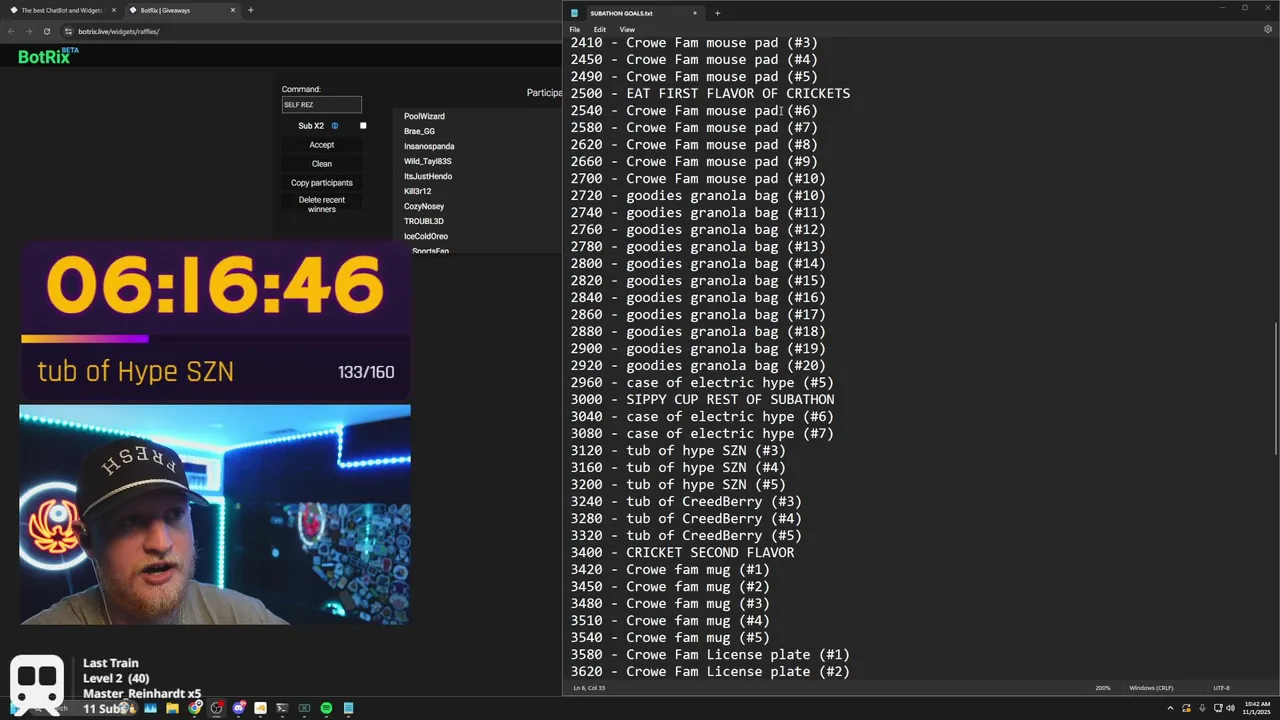The image size is (1280, 720).
Task: Click Sub X2 info icon
Action: click(x=335, y=126)
